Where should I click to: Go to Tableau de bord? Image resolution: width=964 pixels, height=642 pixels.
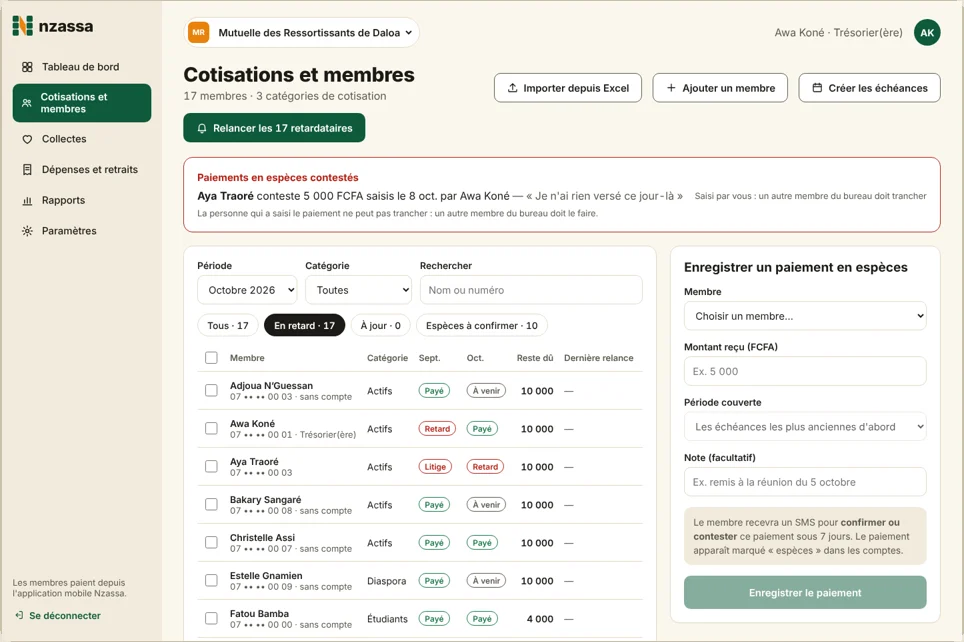[x=82, y=67]
